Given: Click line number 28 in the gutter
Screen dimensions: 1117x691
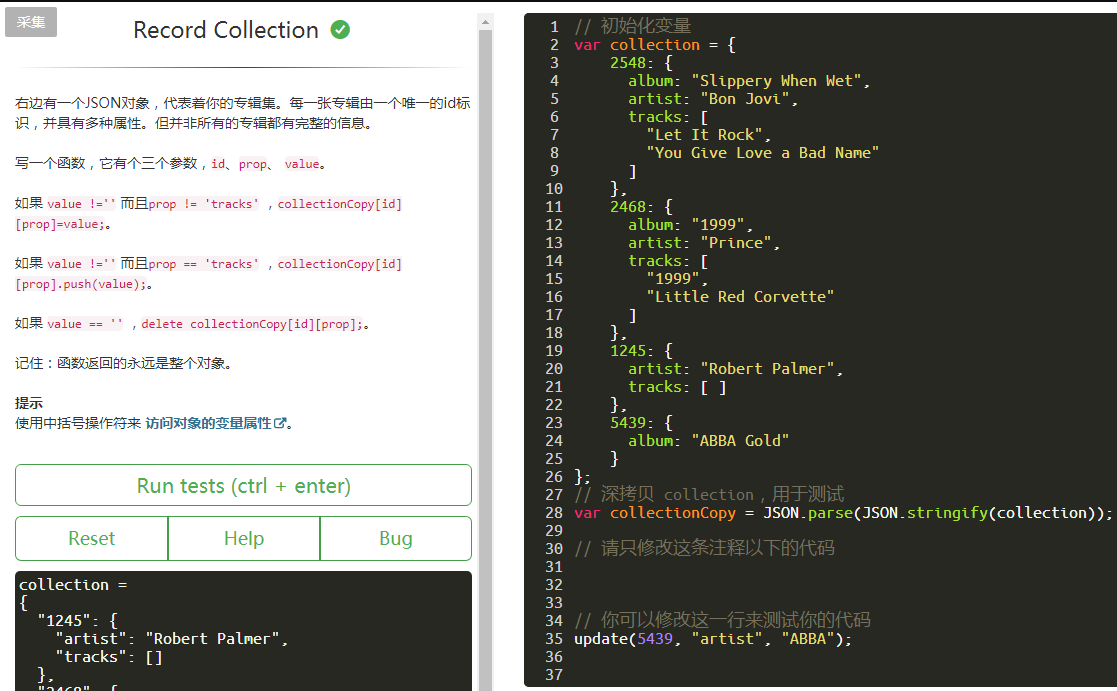Looking at the screenshot, I should click(554, 513).
